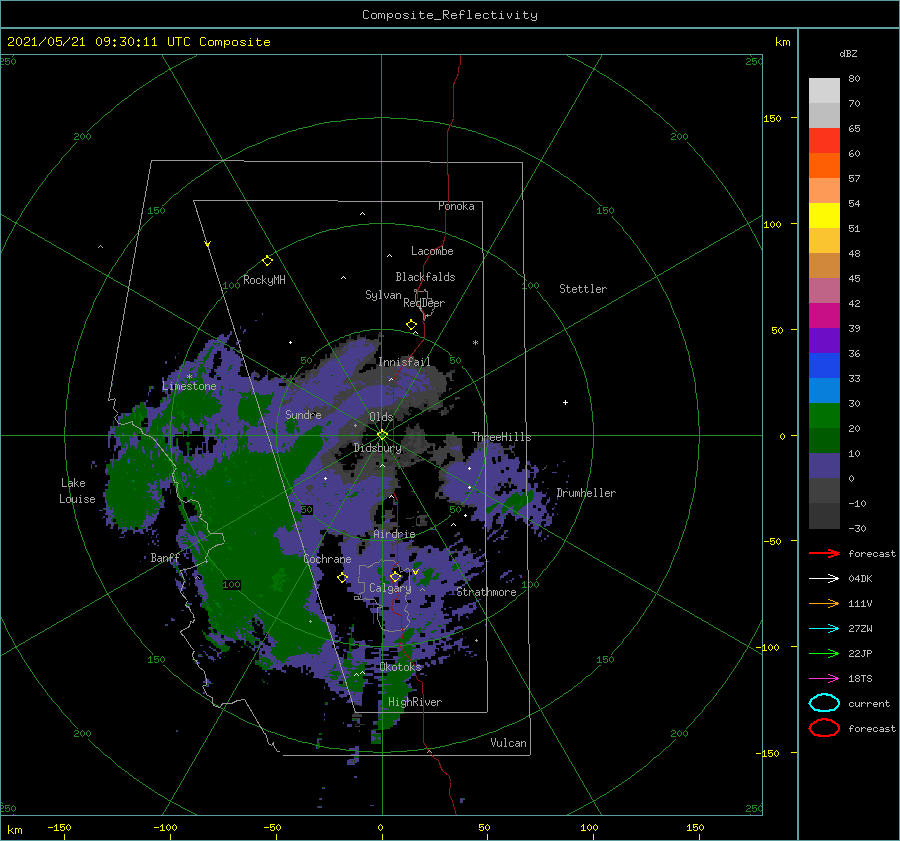
Task: Click the 39 dBZ magenta color swatch
Action: 824,315
